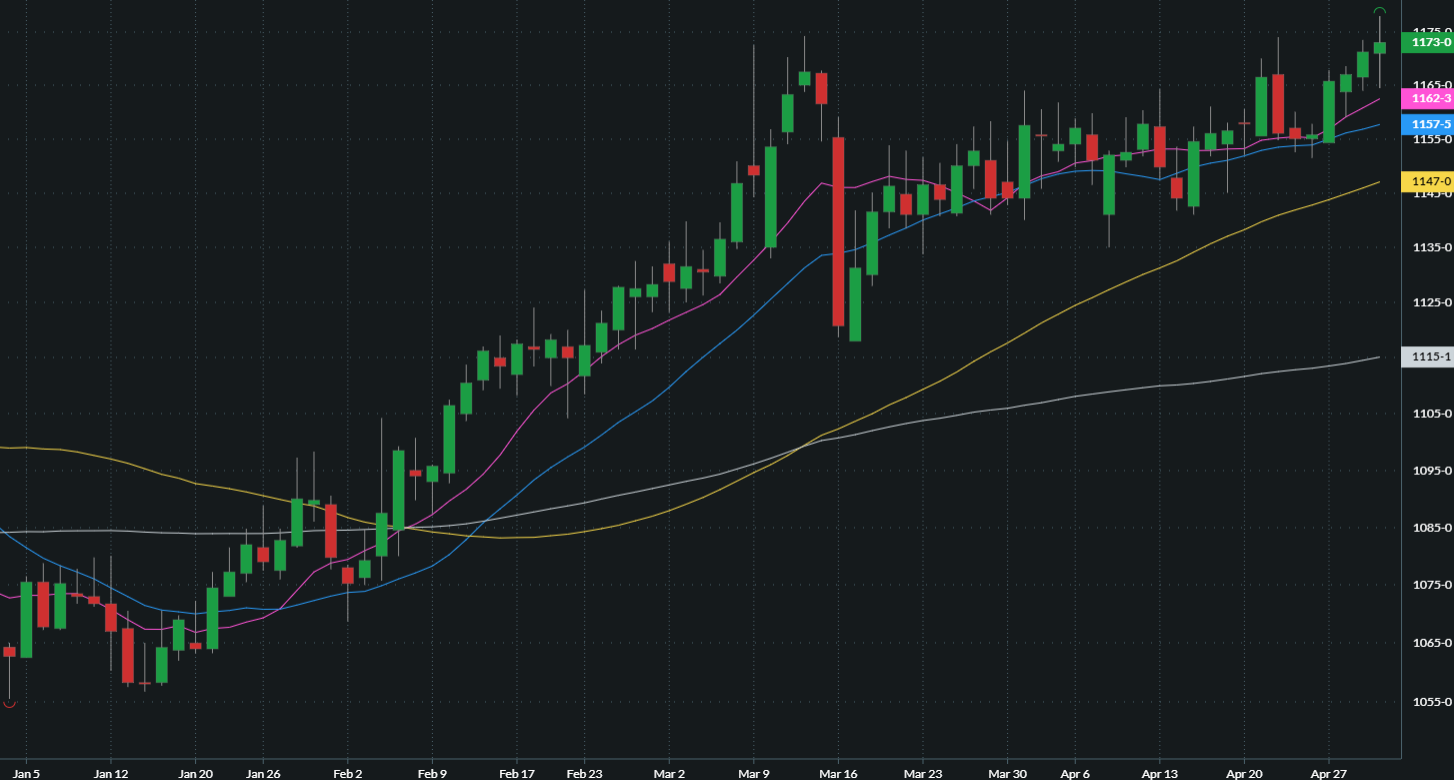
Task: Click the Mar 30 date label
Action: click(1007, 772)
